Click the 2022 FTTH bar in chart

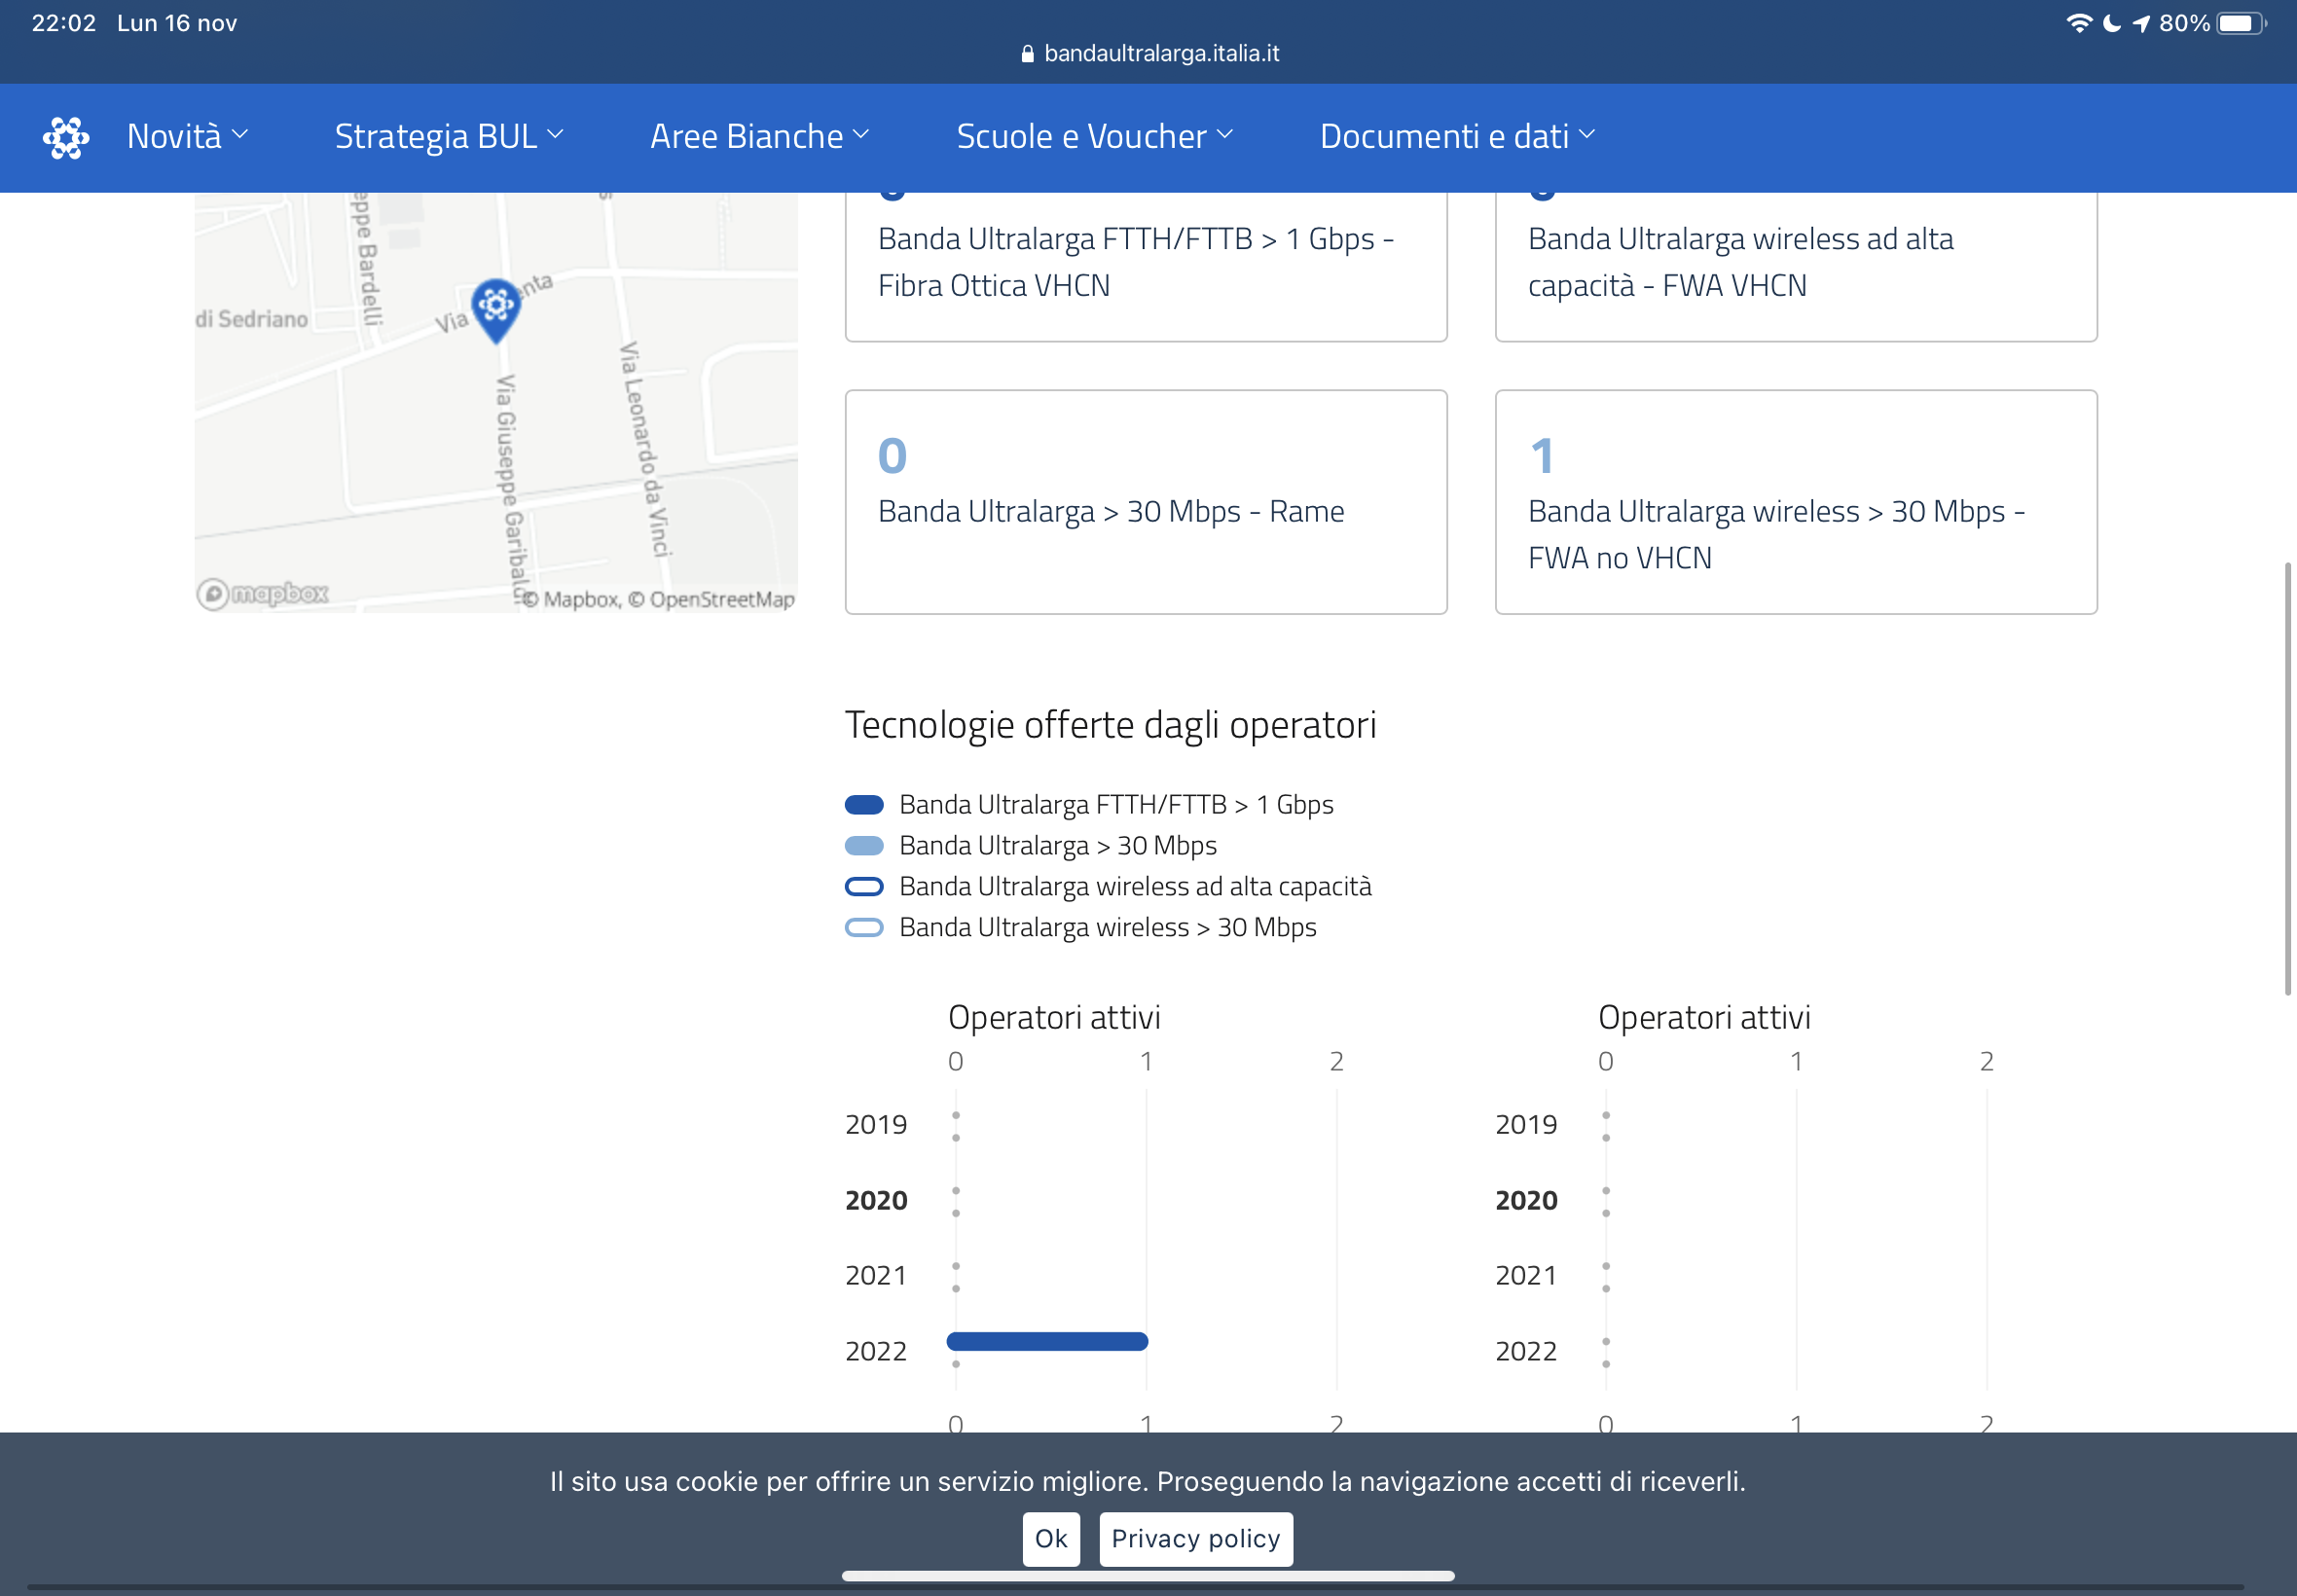pos(1047,1341)
